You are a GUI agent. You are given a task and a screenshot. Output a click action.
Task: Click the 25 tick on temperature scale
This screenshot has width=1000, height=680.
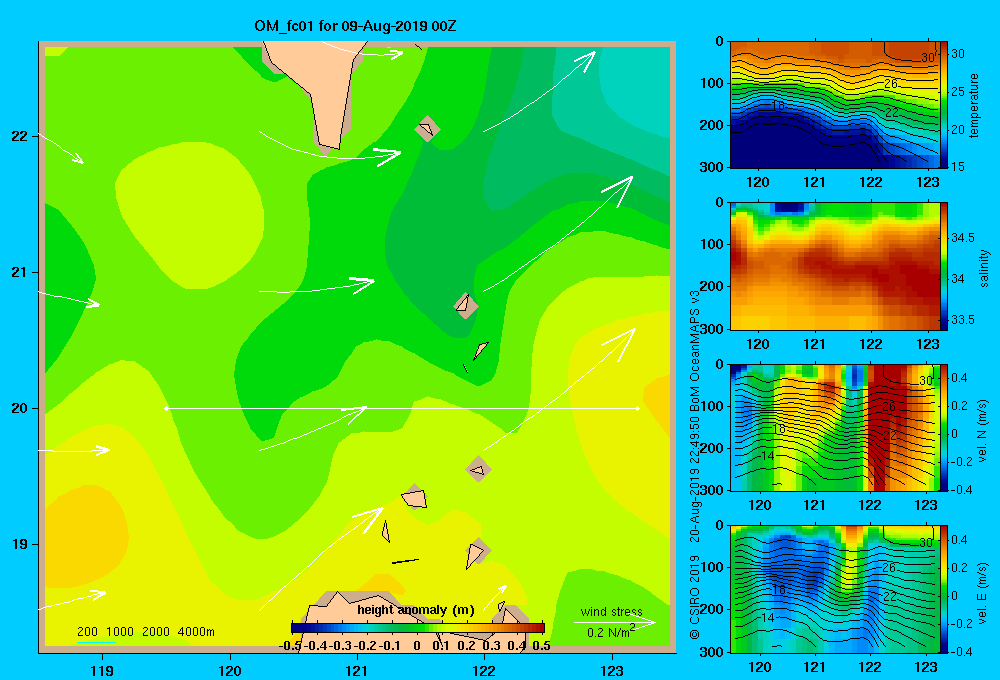[x=958, y=92]
